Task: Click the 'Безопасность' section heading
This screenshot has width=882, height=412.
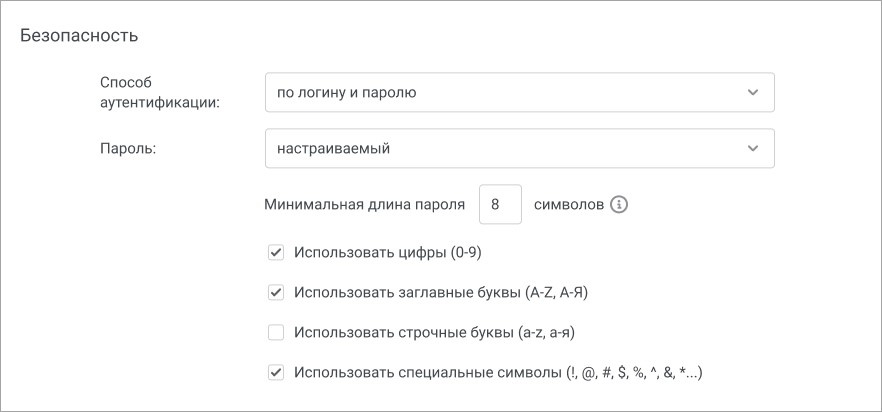Action: pyautogui.click(x=79, y=35)
